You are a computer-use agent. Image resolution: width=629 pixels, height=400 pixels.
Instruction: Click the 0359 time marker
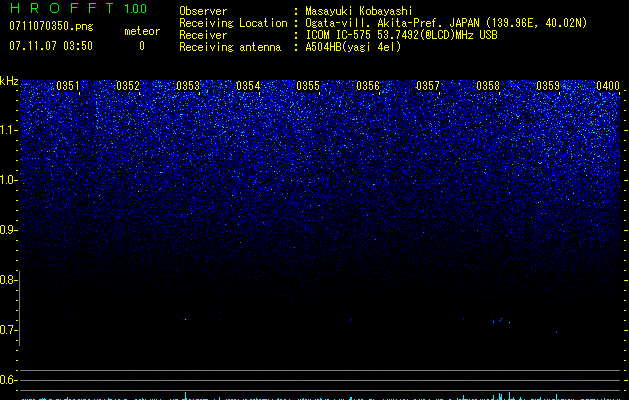(548, 86)
